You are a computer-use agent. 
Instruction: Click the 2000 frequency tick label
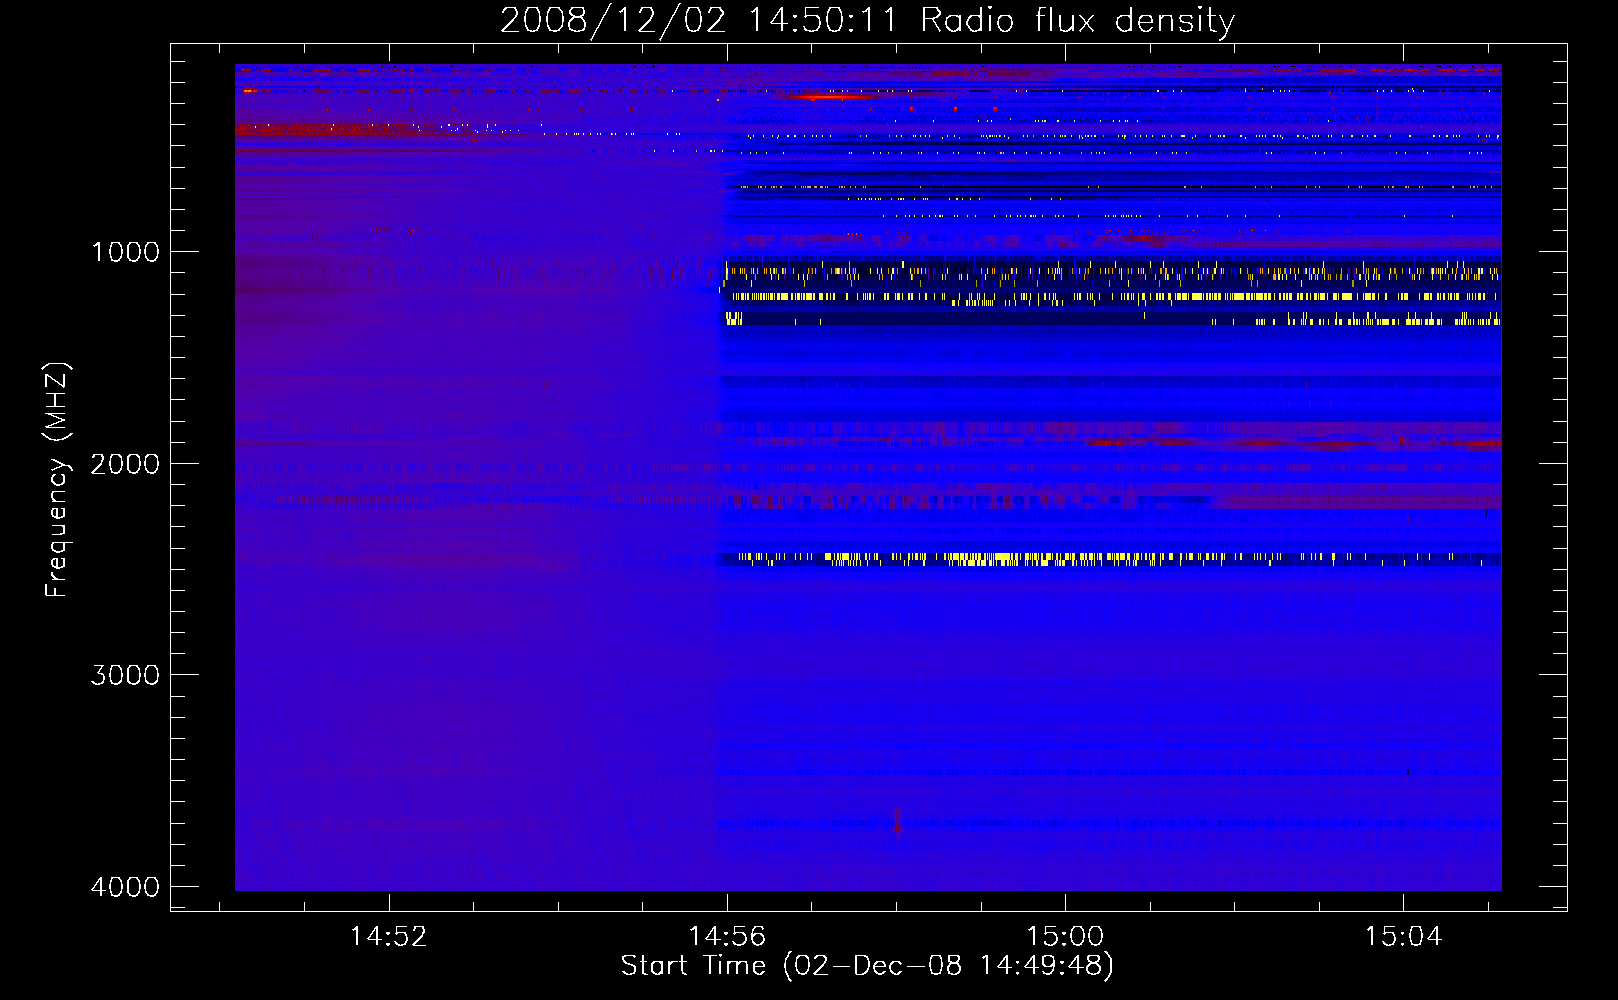click(x=125, y=464)
